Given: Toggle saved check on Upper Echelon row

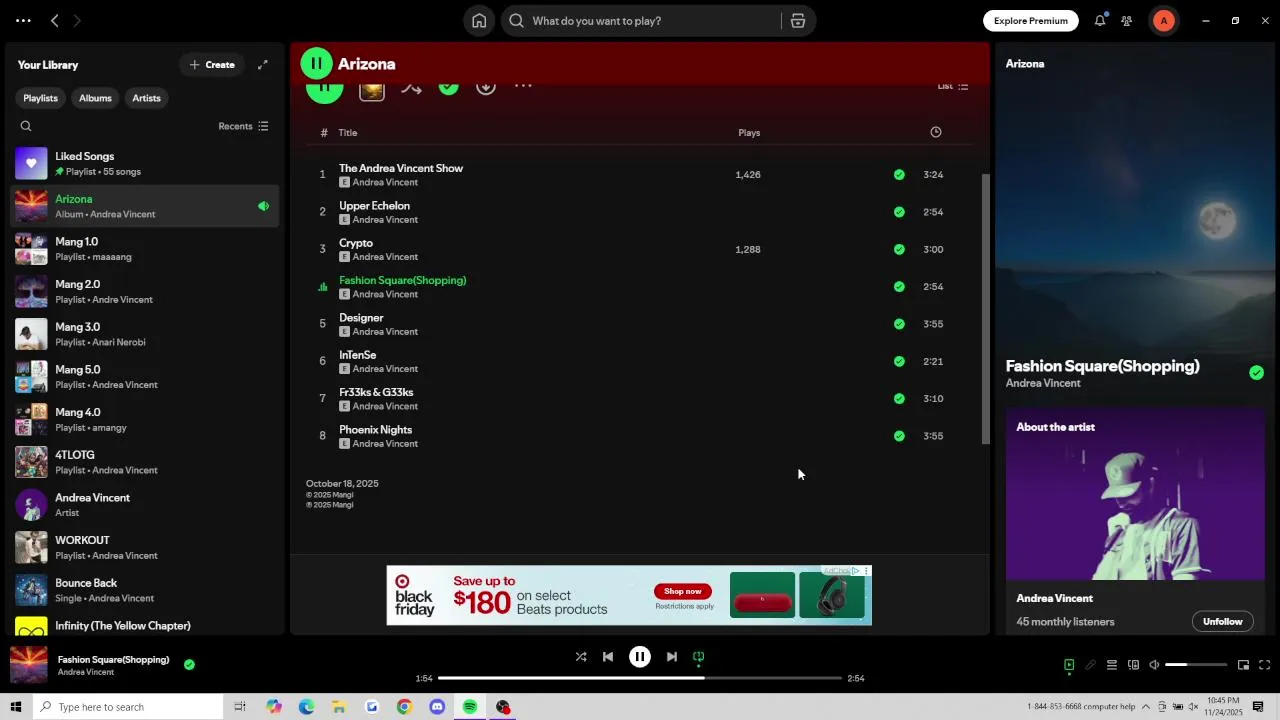Looking at the screenshot, I should tap(899, 212).
